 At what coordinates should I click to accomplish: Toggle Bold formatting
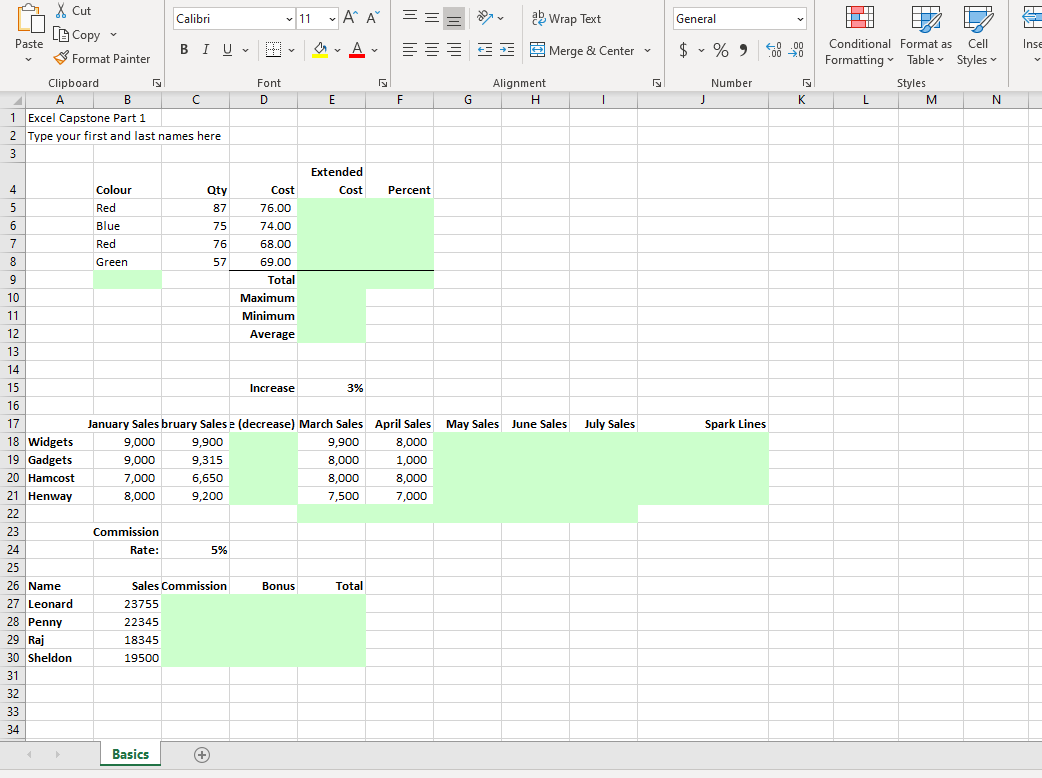(184, 50)
